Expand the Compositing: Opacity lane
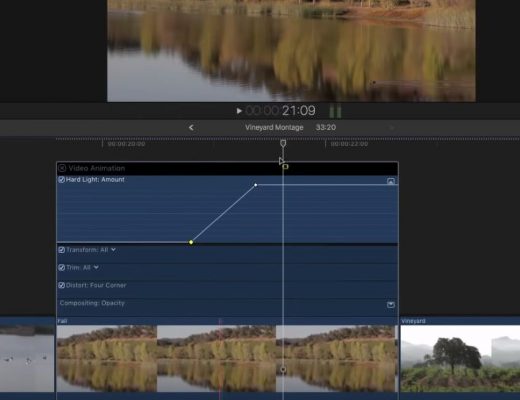520x400 pixels. pyautogui.click(x=391, y=305)
